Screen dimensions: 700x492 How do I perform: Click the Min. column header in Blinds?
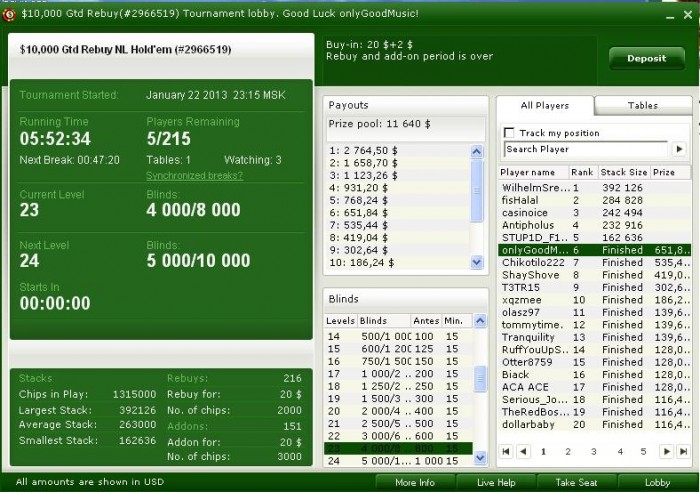(457, 321)
